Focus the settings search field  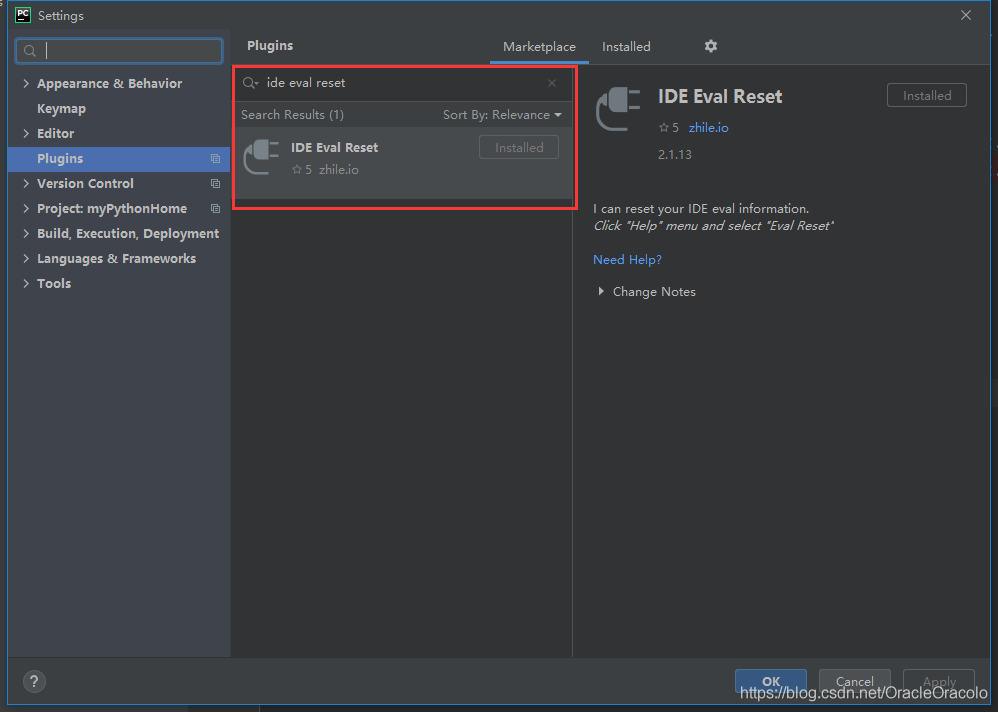pyautogui.click(x=119, y=51)
